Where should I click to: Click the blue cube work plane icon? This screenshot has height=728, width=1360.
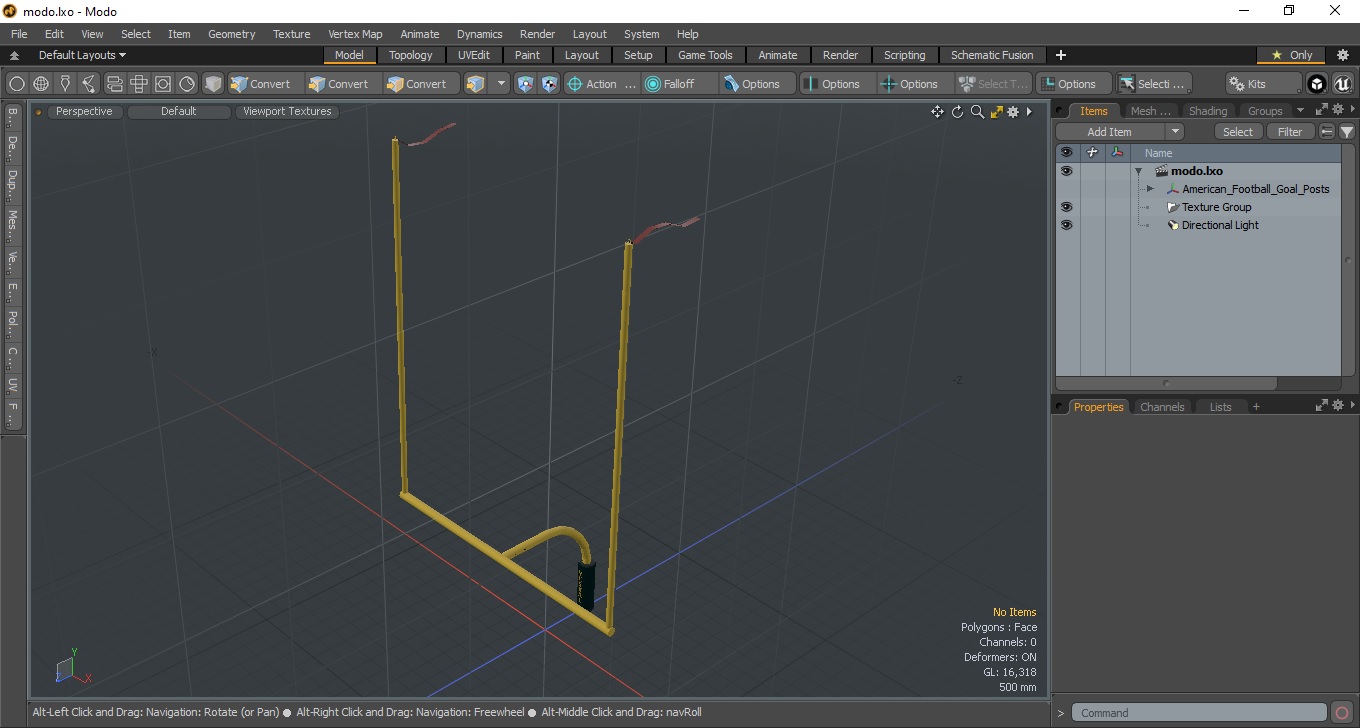(476, 84)
